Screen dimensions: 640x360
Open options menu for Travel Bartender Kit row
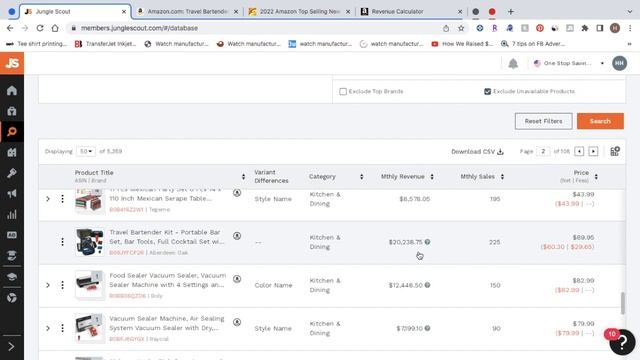click(x=62, y=242)
